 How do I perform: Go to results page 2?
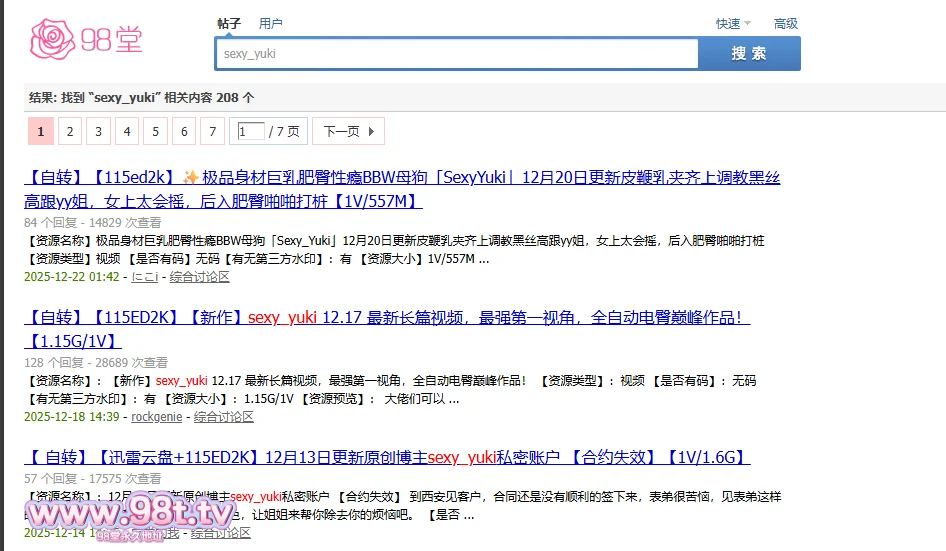[x=69, y=131]
